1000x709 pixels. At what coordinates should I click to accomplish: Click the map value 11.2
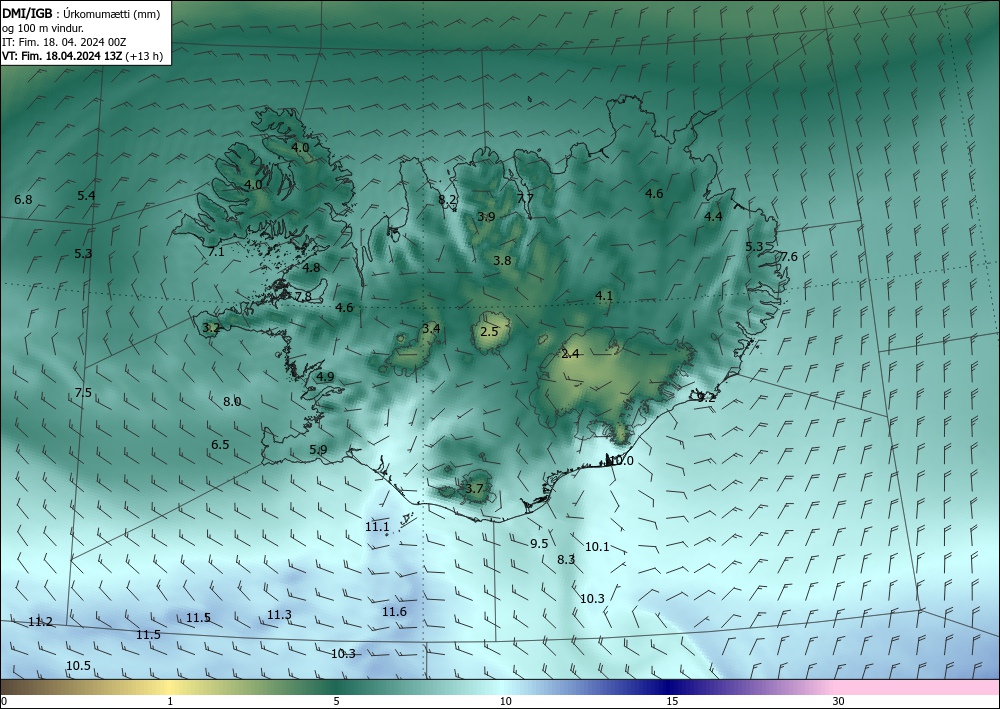41,622
